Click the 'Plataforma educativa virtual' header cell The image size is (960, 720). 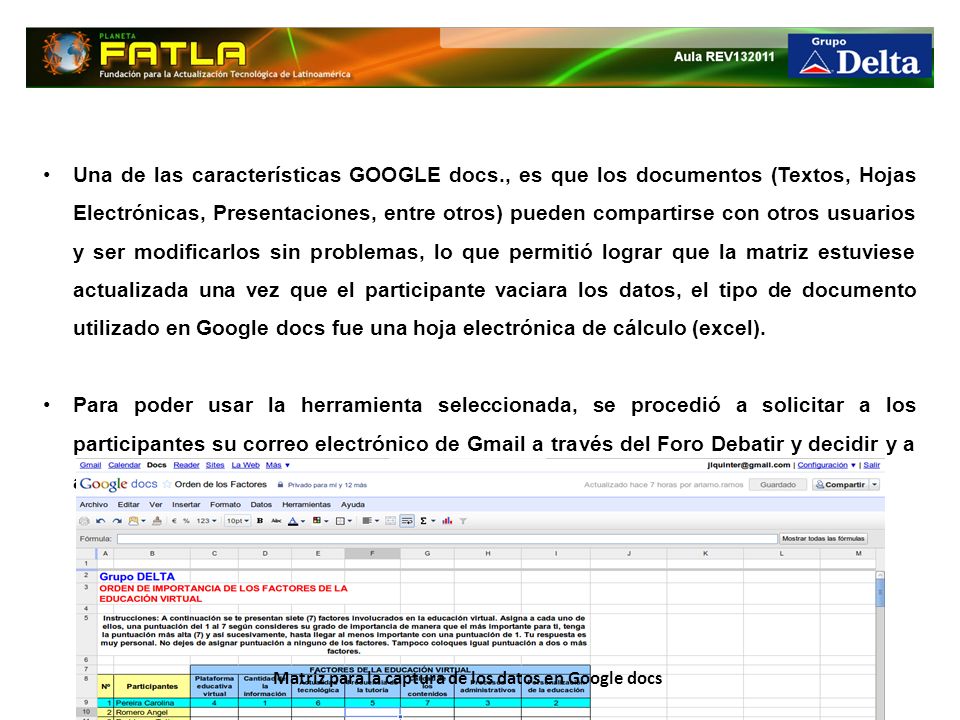pos(214,686)
